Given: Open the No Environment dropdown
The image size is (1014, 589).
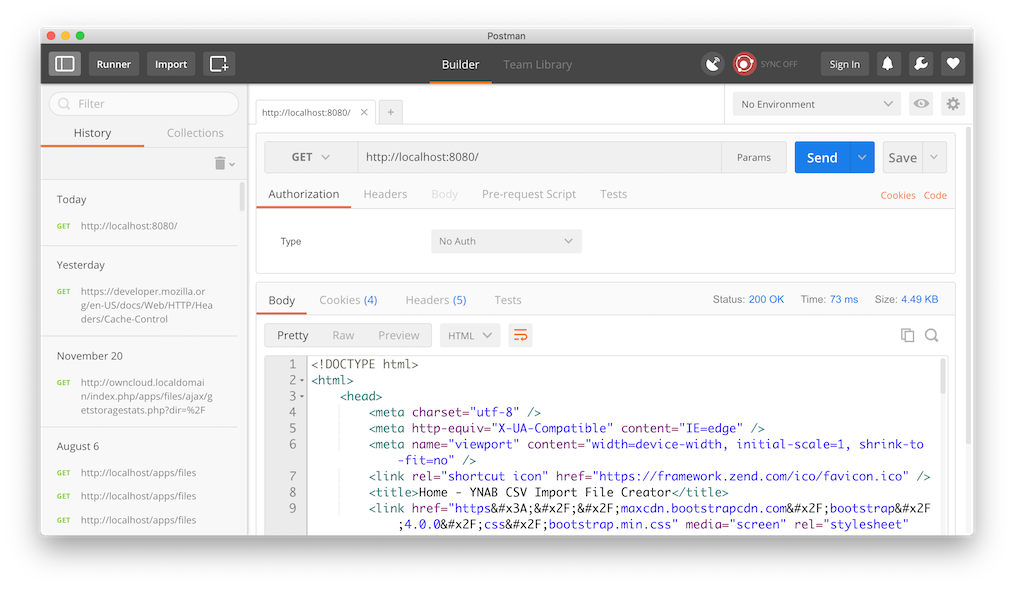Looking at the screenshot, I should [817, 103].
